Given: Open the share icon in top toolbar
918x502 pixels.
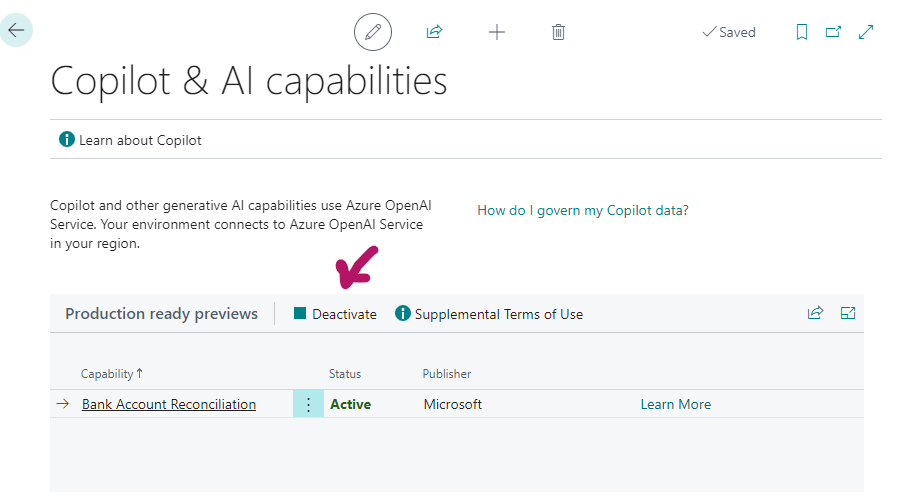Looking at the screenshot, I should pyautogui.click(x=434, y=32).
